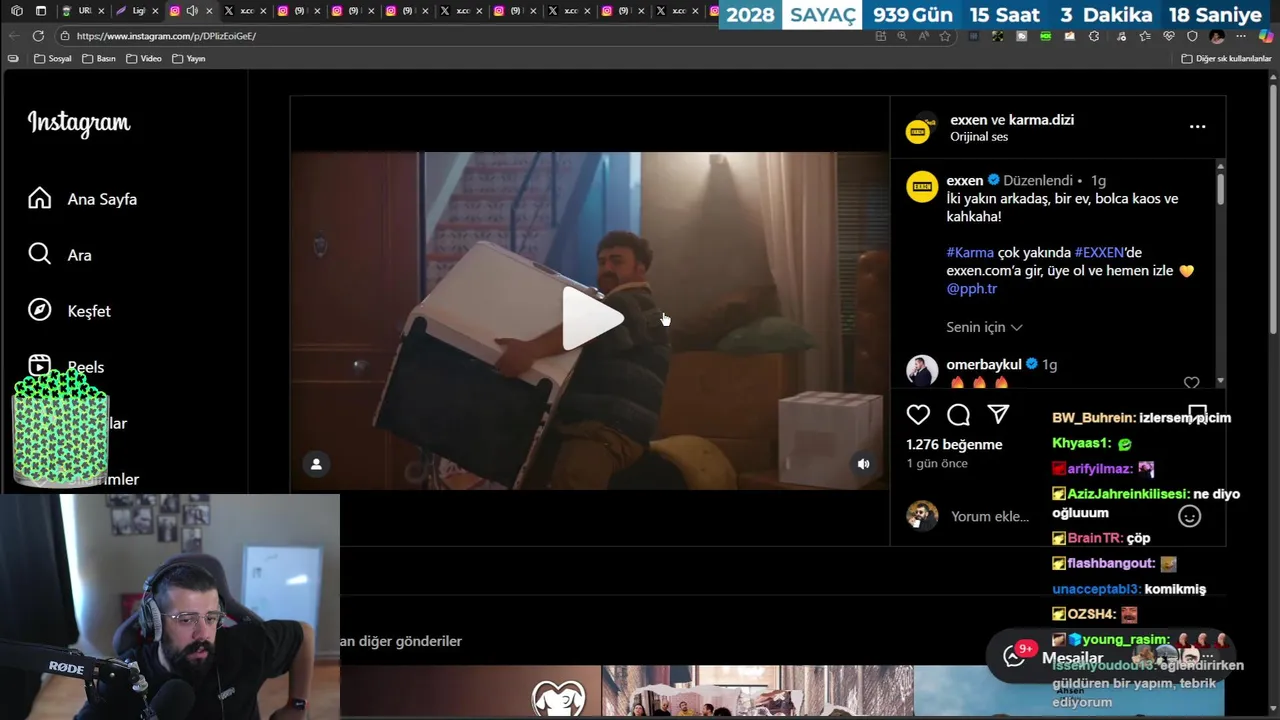Click the Instagram logo

[79, 123]
